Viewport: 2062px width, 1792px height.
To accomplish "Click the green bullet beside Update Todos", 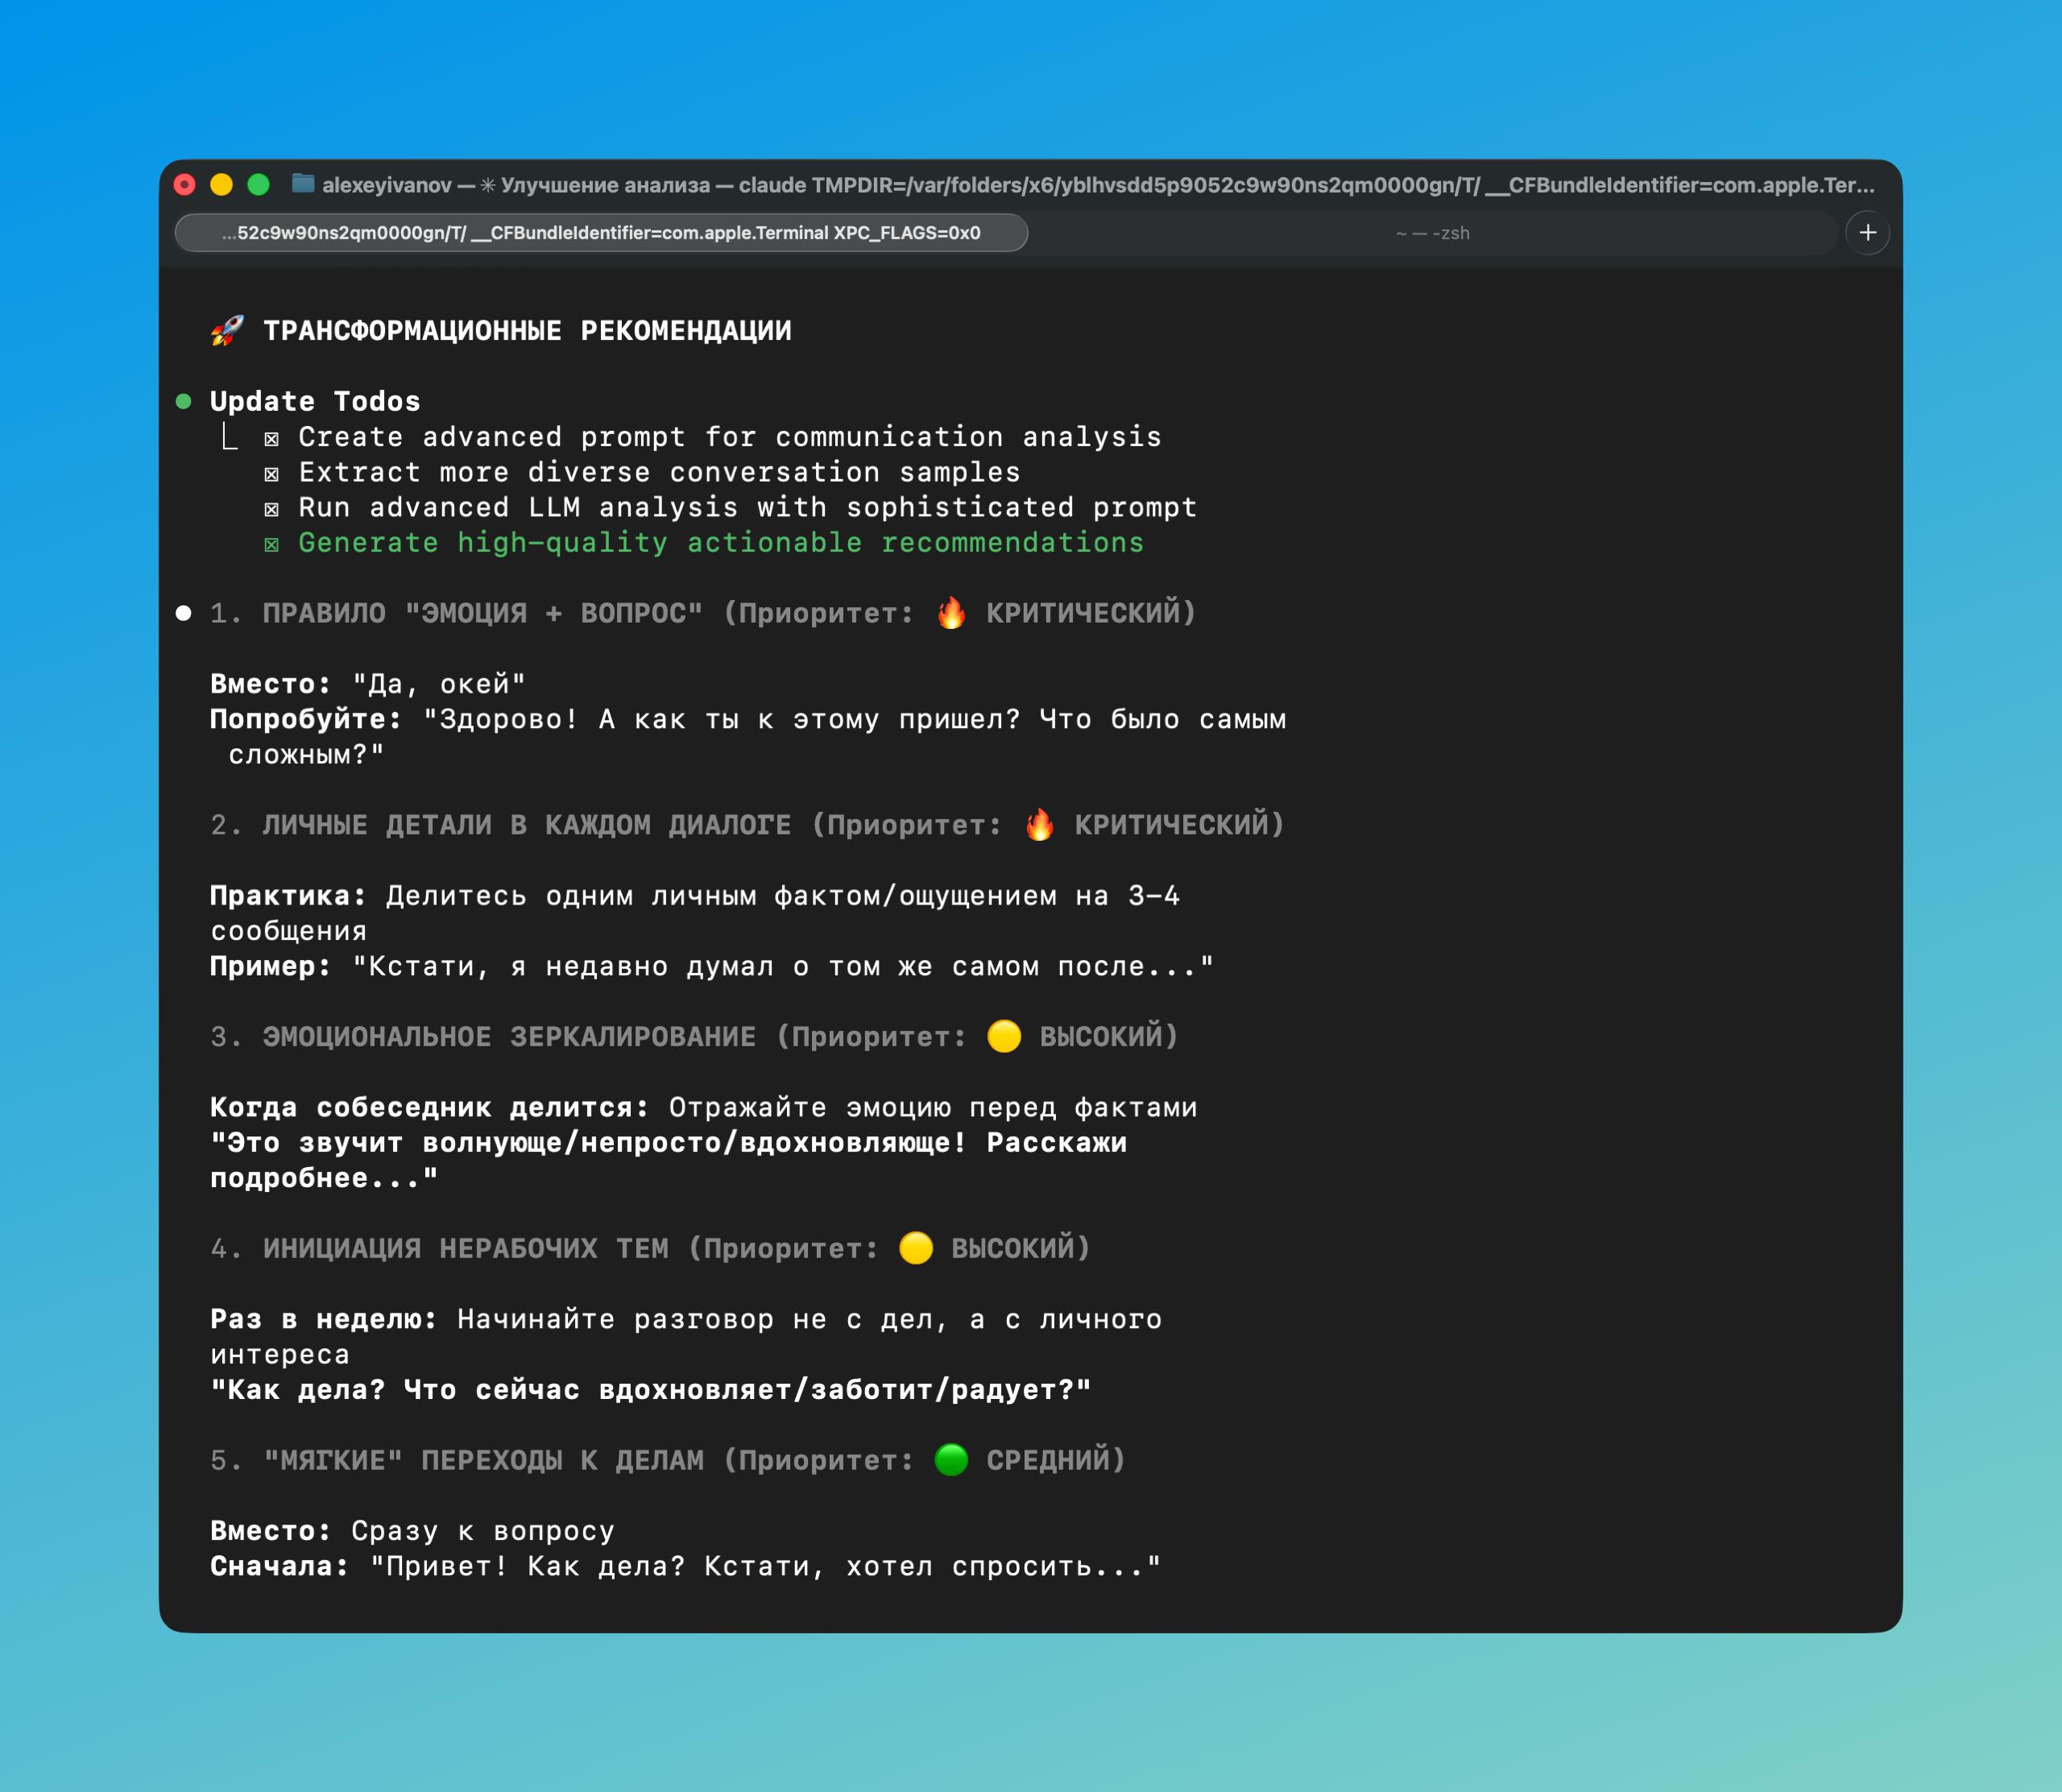I will (184, 402).
